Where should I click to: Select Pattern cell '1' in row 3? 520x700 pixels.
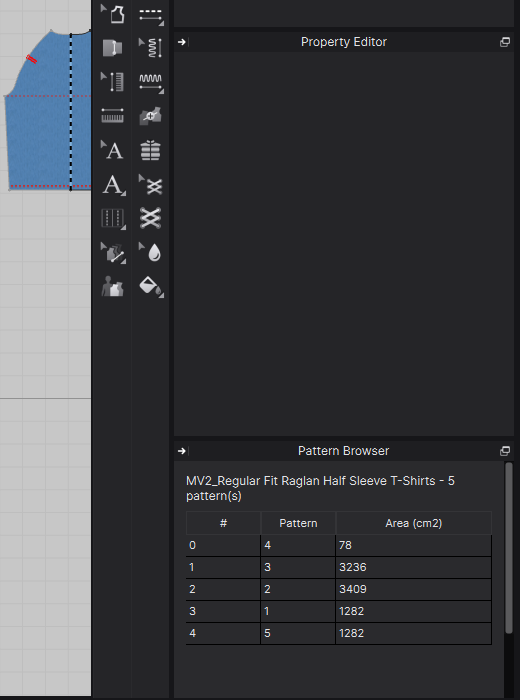tap(298, 611)
